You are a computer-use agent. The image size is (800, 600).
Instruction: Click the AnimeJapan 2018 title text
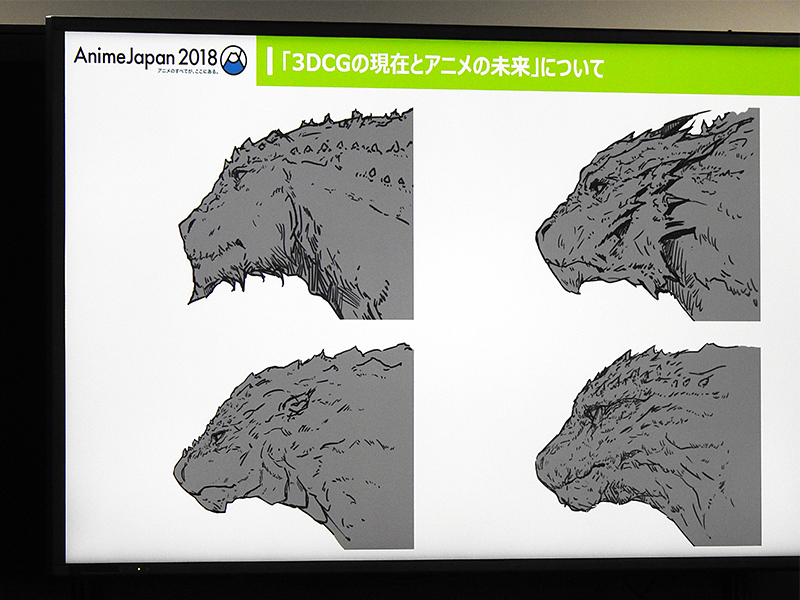point(146,57)
